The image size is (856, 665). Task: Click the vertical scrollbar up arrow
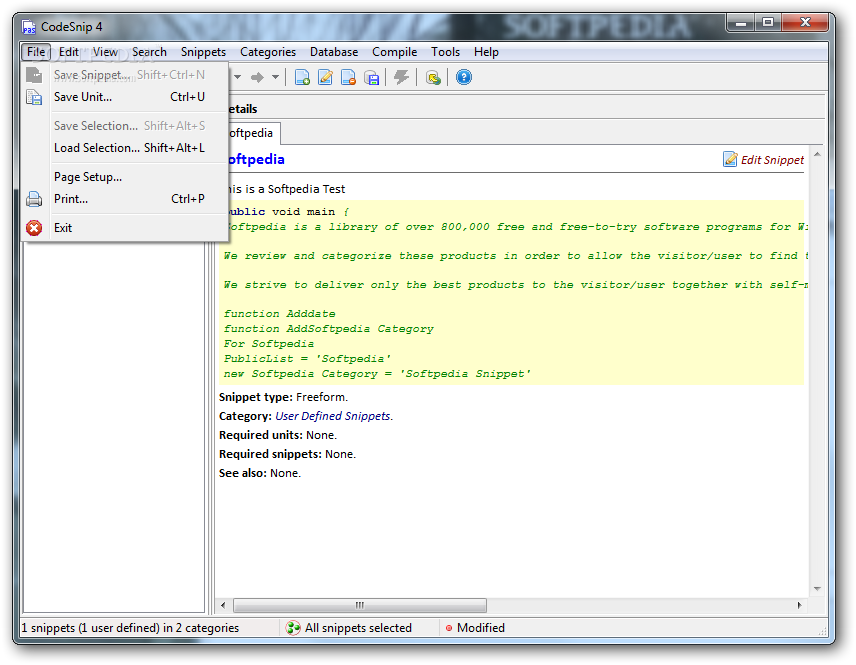coord(817,155)
